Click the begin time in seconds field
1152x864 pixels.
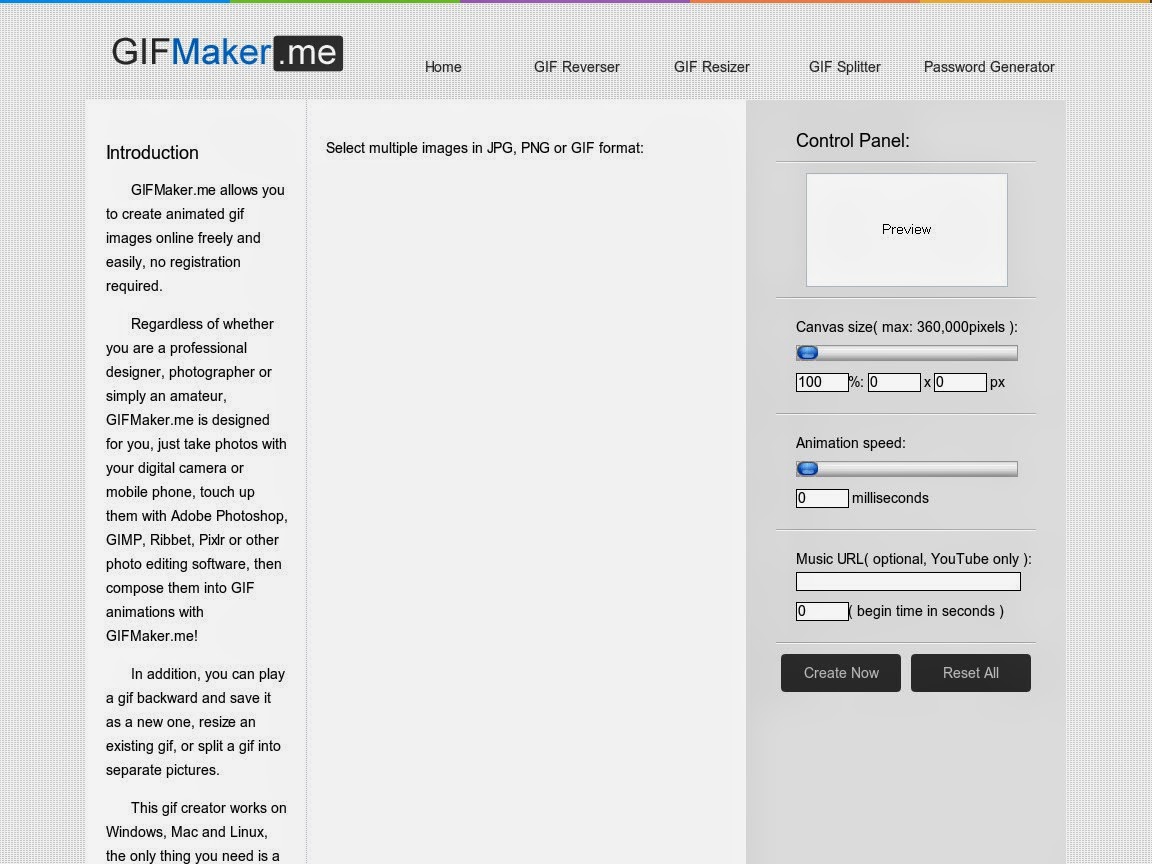[x=822, y=611]
